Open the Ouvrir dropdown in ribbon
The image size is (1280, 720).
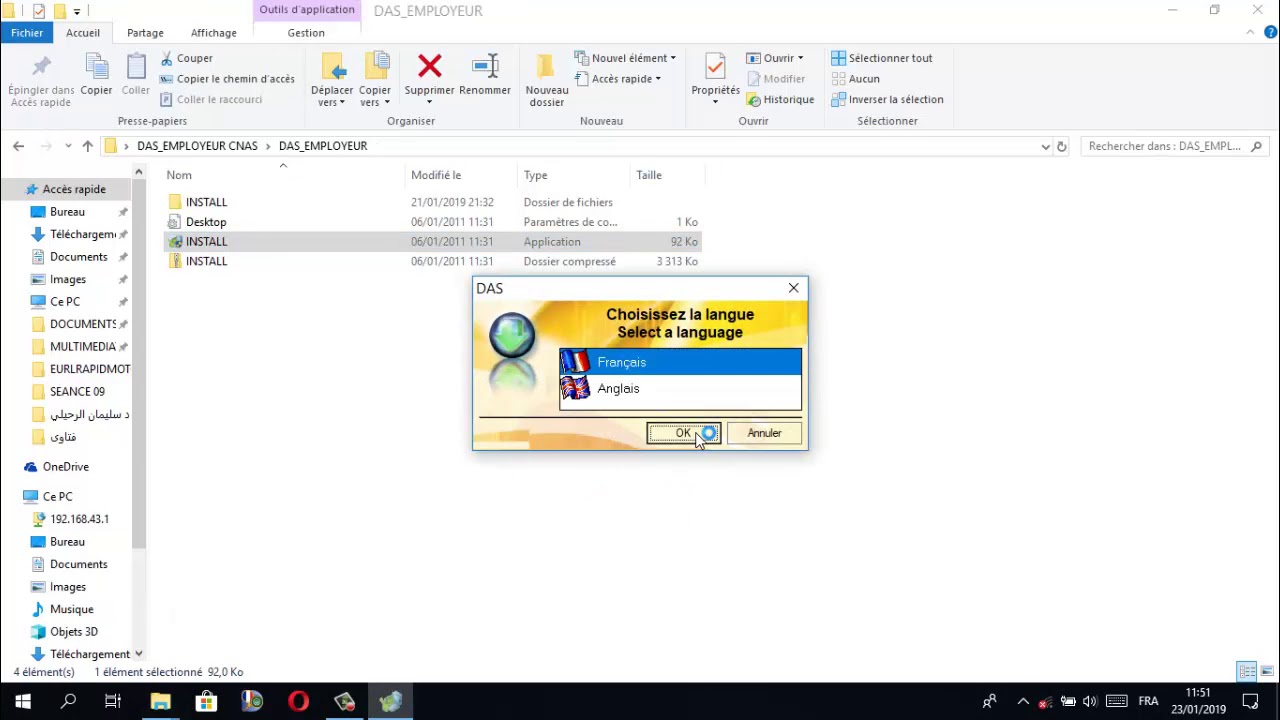775,58
